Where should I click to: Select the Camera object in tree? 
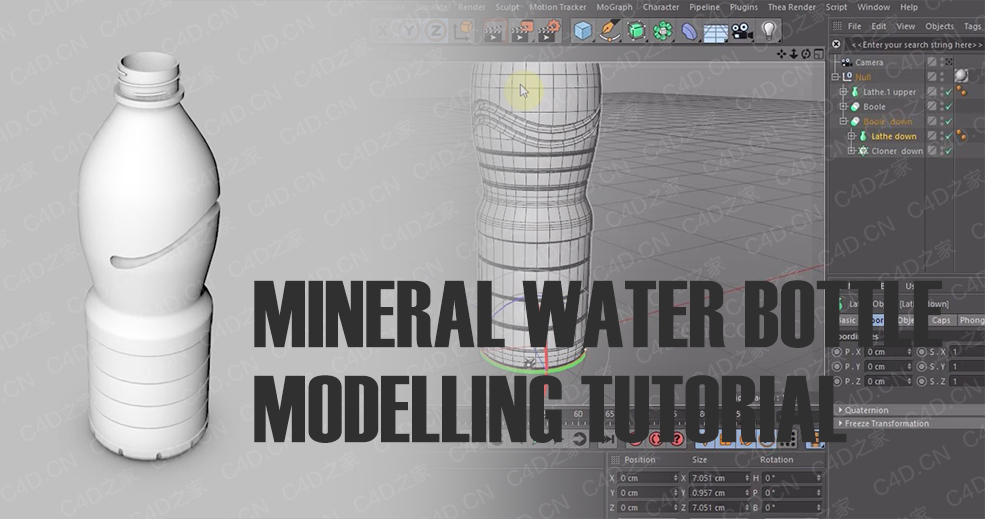[x=869, y=62]
